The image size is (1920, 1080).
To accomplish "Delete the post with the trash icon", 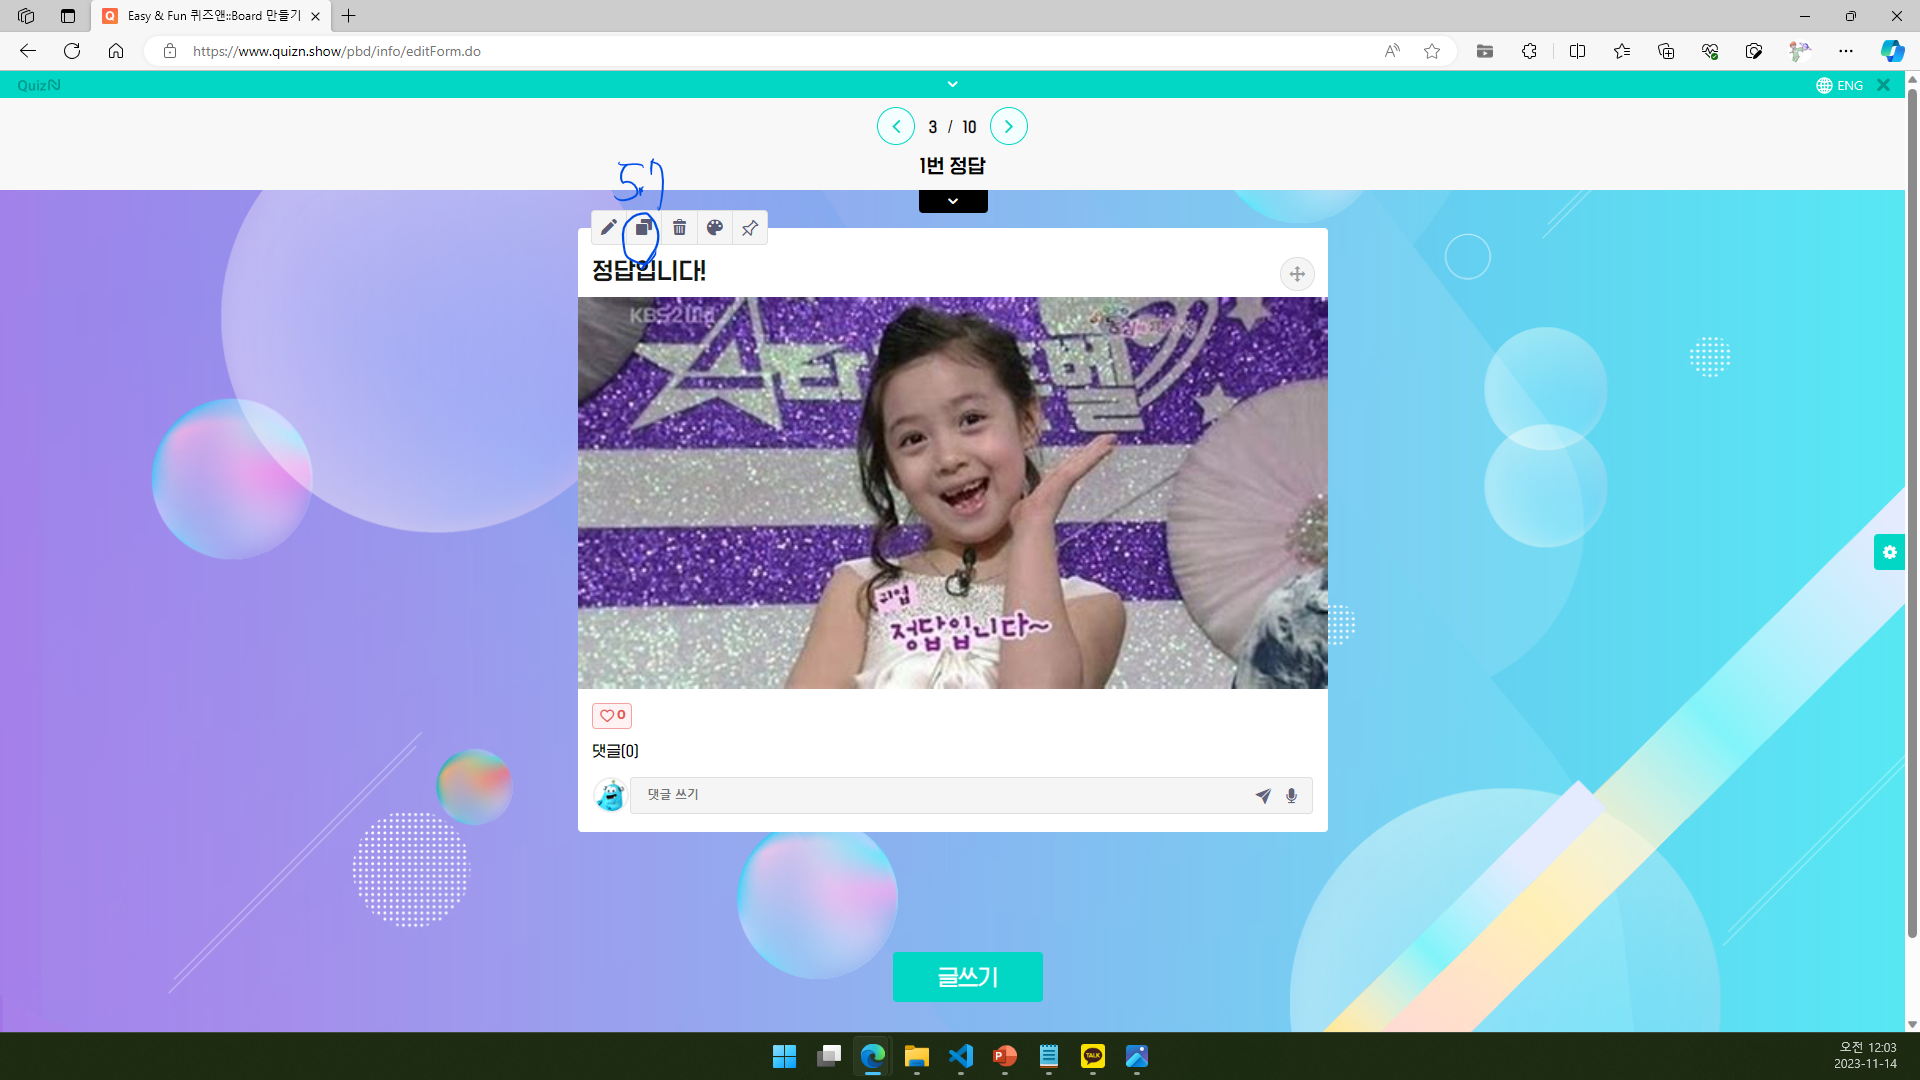I will click(x=679, y=228).
